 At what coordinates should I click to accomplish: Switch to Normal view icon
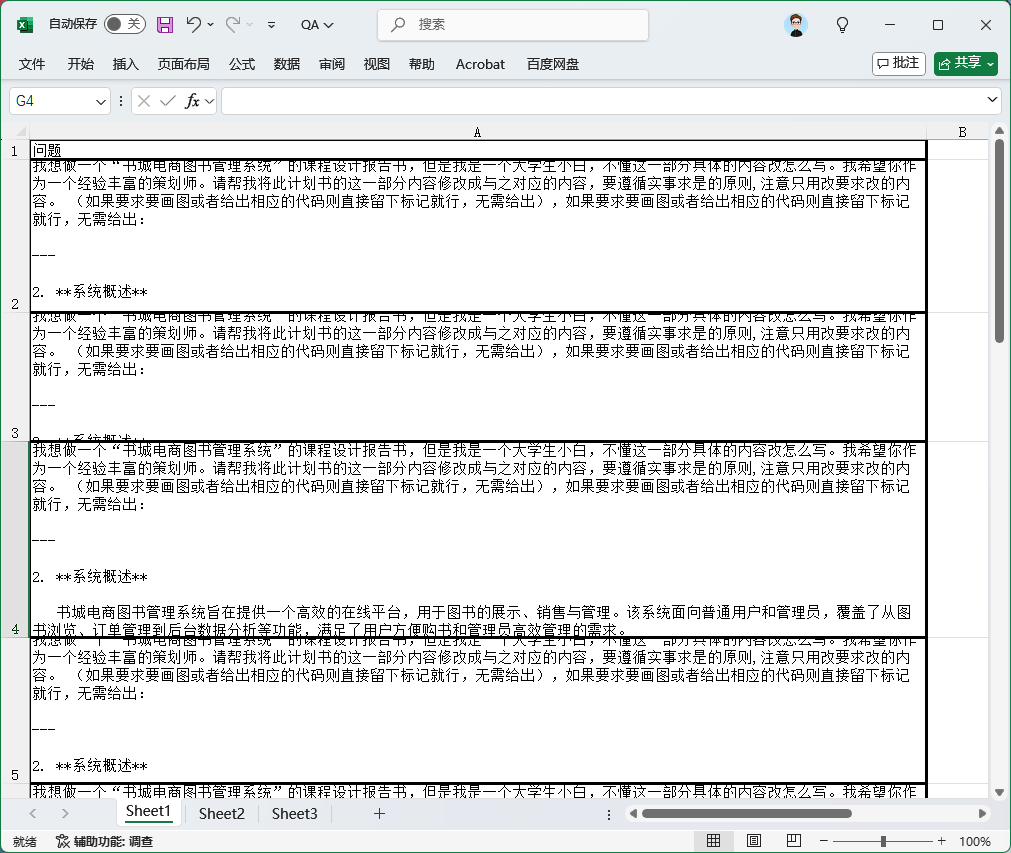pyautogui.click(x=714, y=841)
